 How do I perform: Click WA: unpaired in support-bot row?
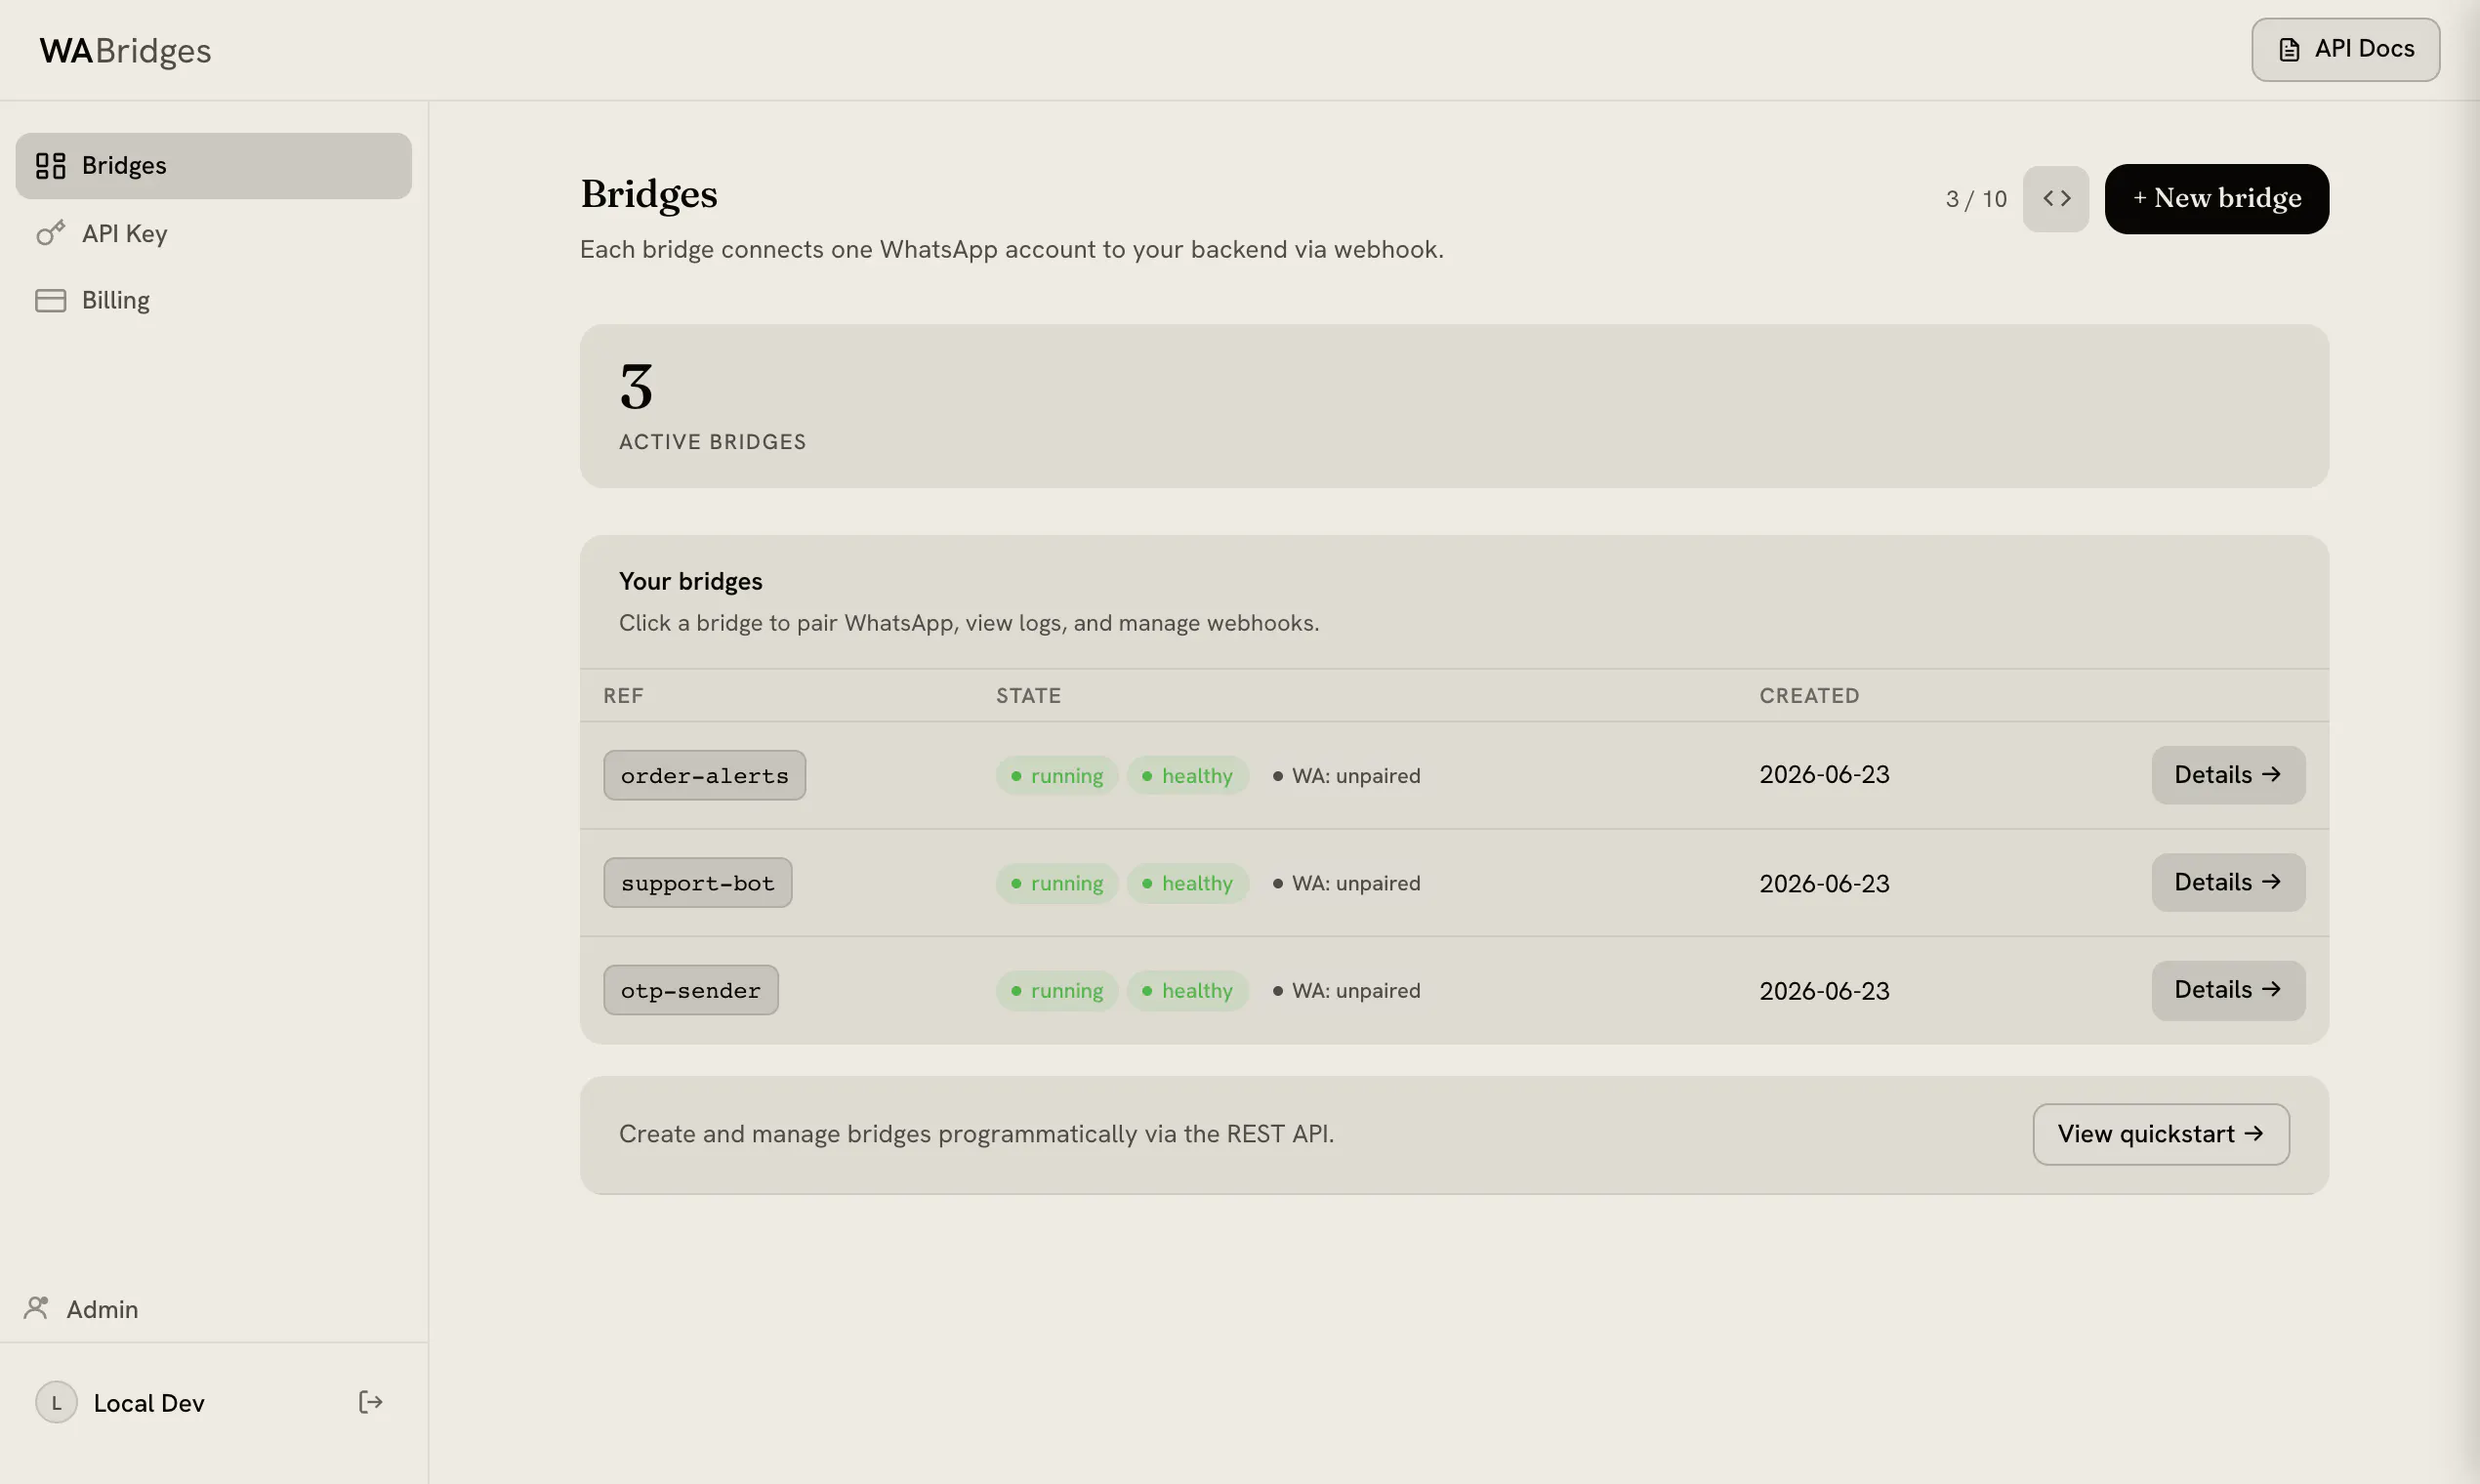(x=1346, y=883)
